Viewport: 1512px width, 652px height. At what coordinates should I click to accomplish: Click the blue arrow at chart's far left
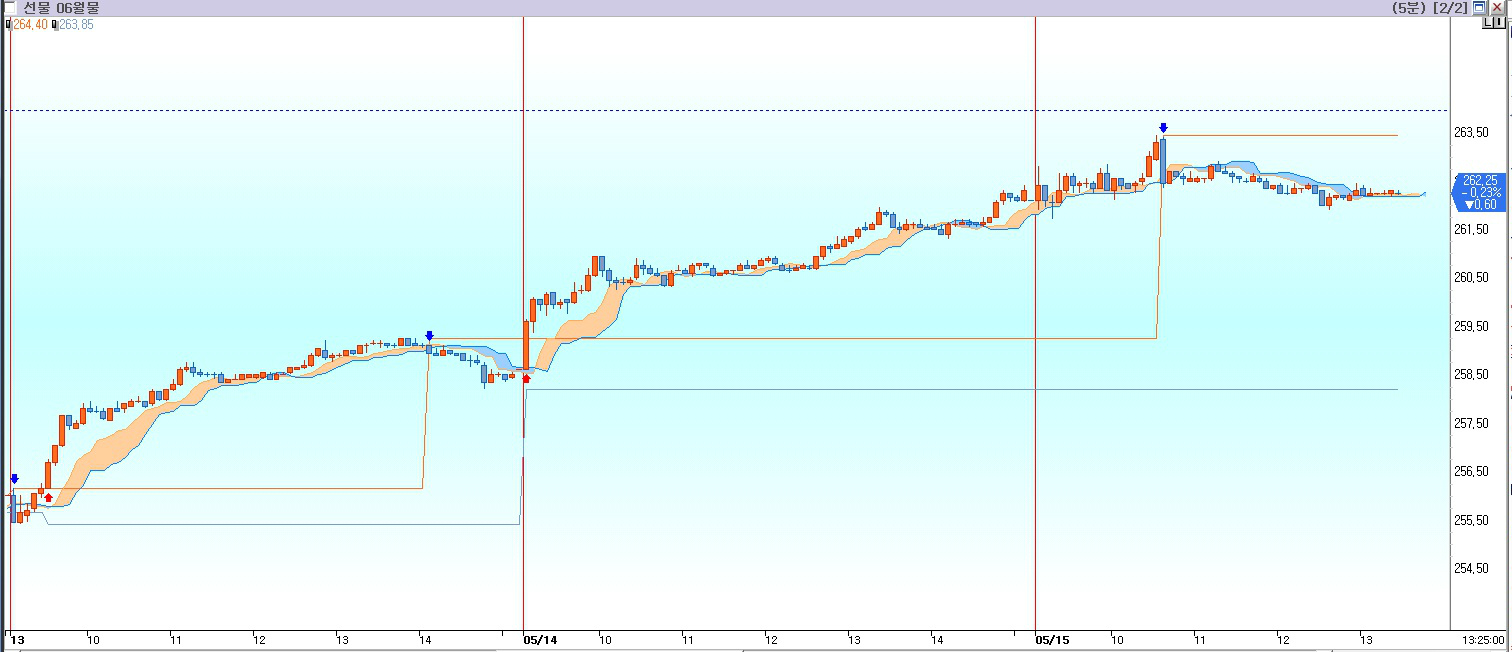coord(14,479)
